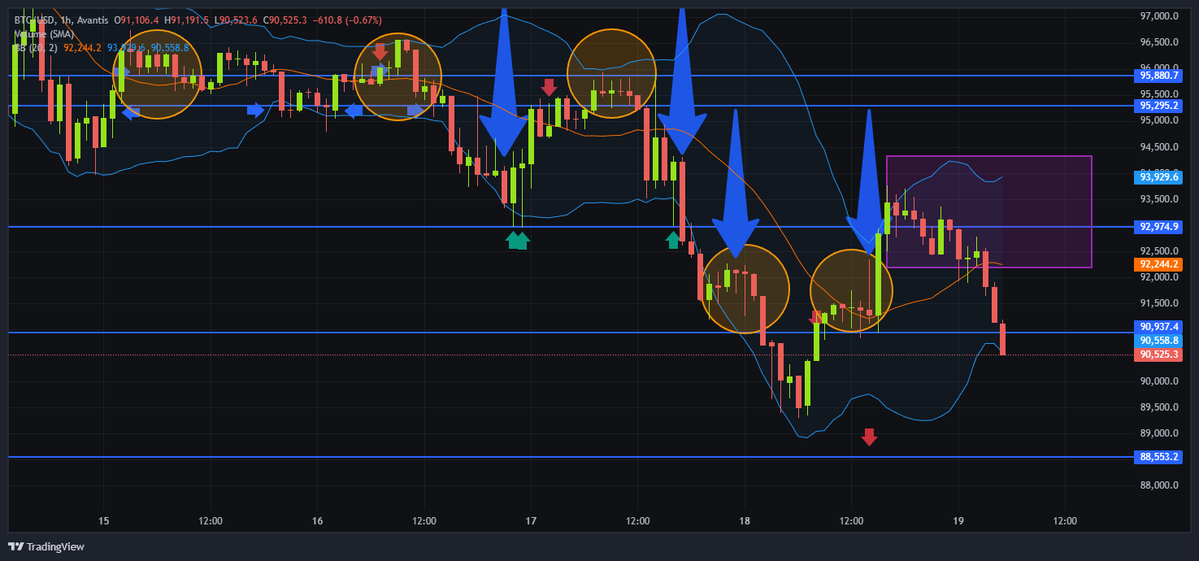
Task: Click the 89,000.0 price scale tick
Action: click(x=1158, y=433)
